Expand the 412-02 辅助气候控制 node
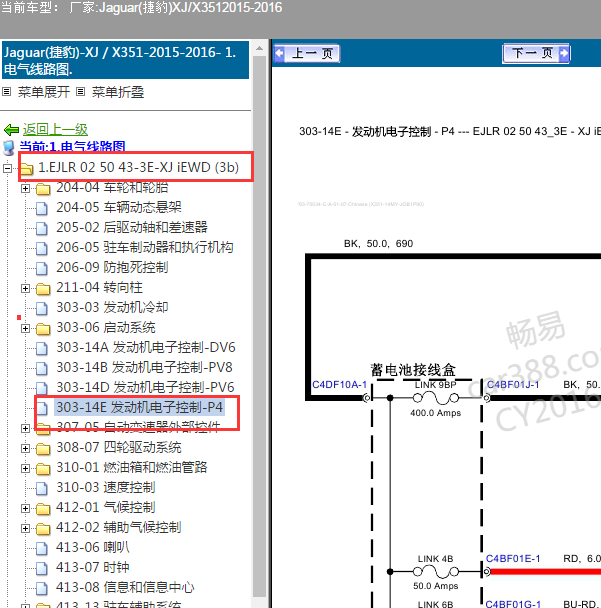Viewport: 601px width, 608px height. (25, 529)
